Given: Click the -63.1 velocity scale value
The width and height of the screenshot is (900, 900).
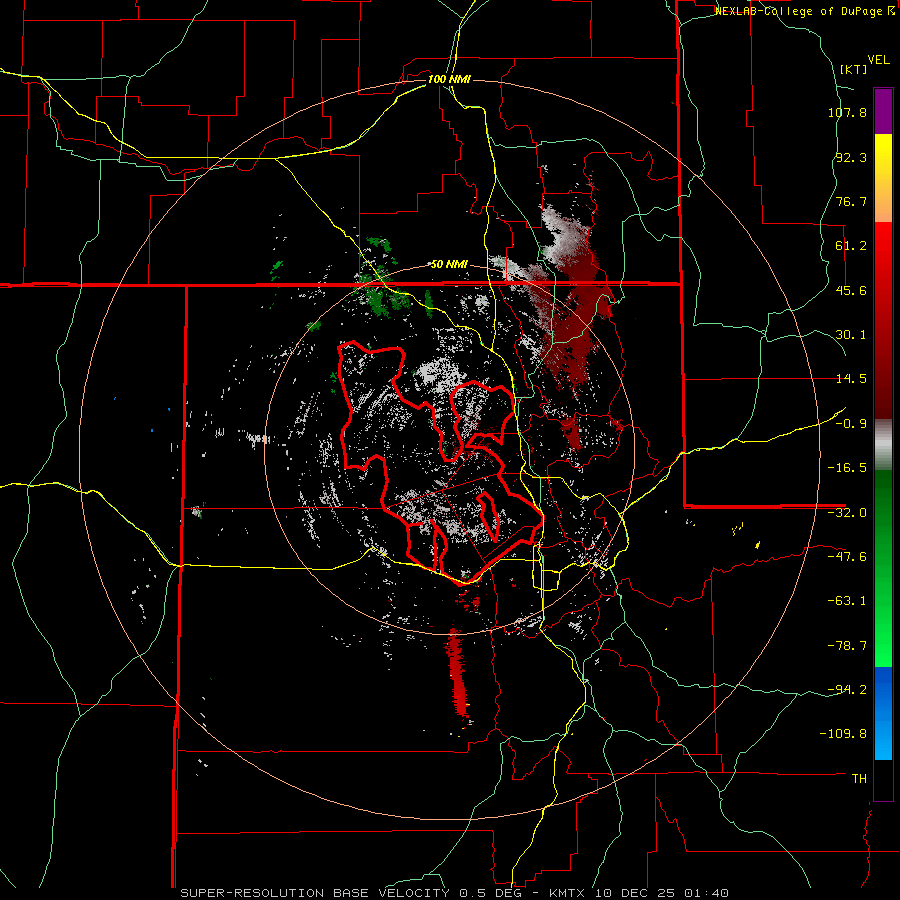Looking at the screenshot, I should tap(847, 601).
